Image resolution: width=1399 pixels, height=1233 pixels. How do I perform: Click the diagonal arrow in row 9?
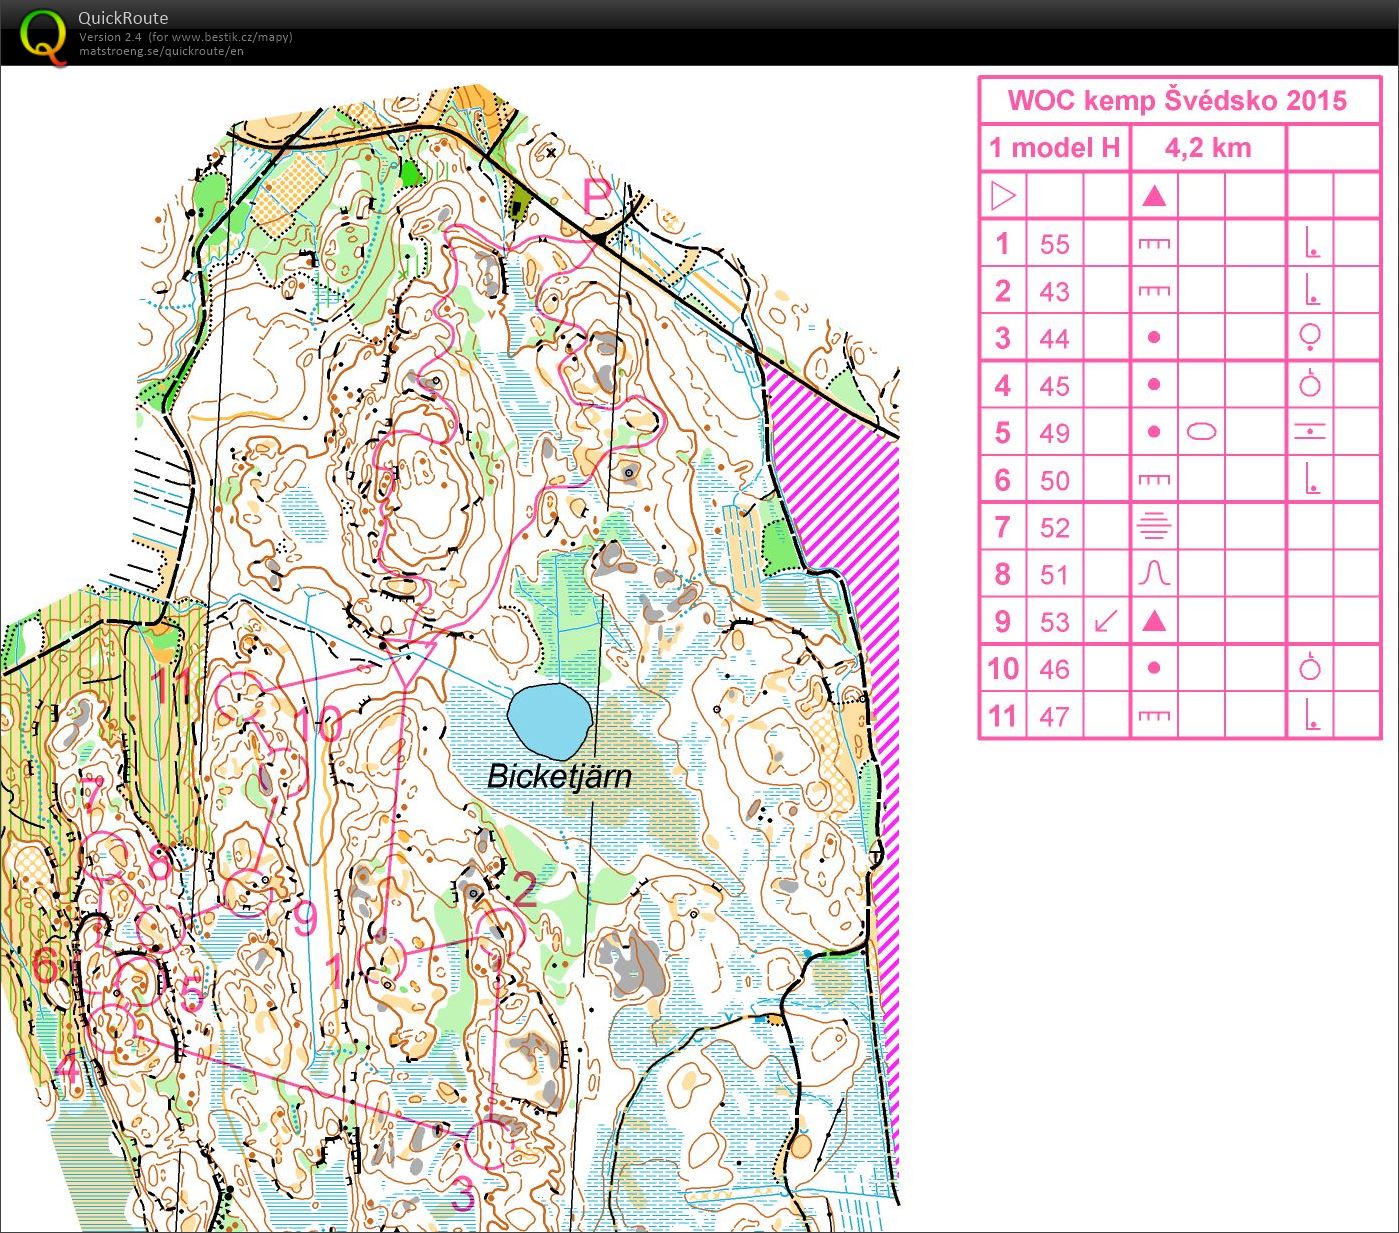tap(1106, 621)
